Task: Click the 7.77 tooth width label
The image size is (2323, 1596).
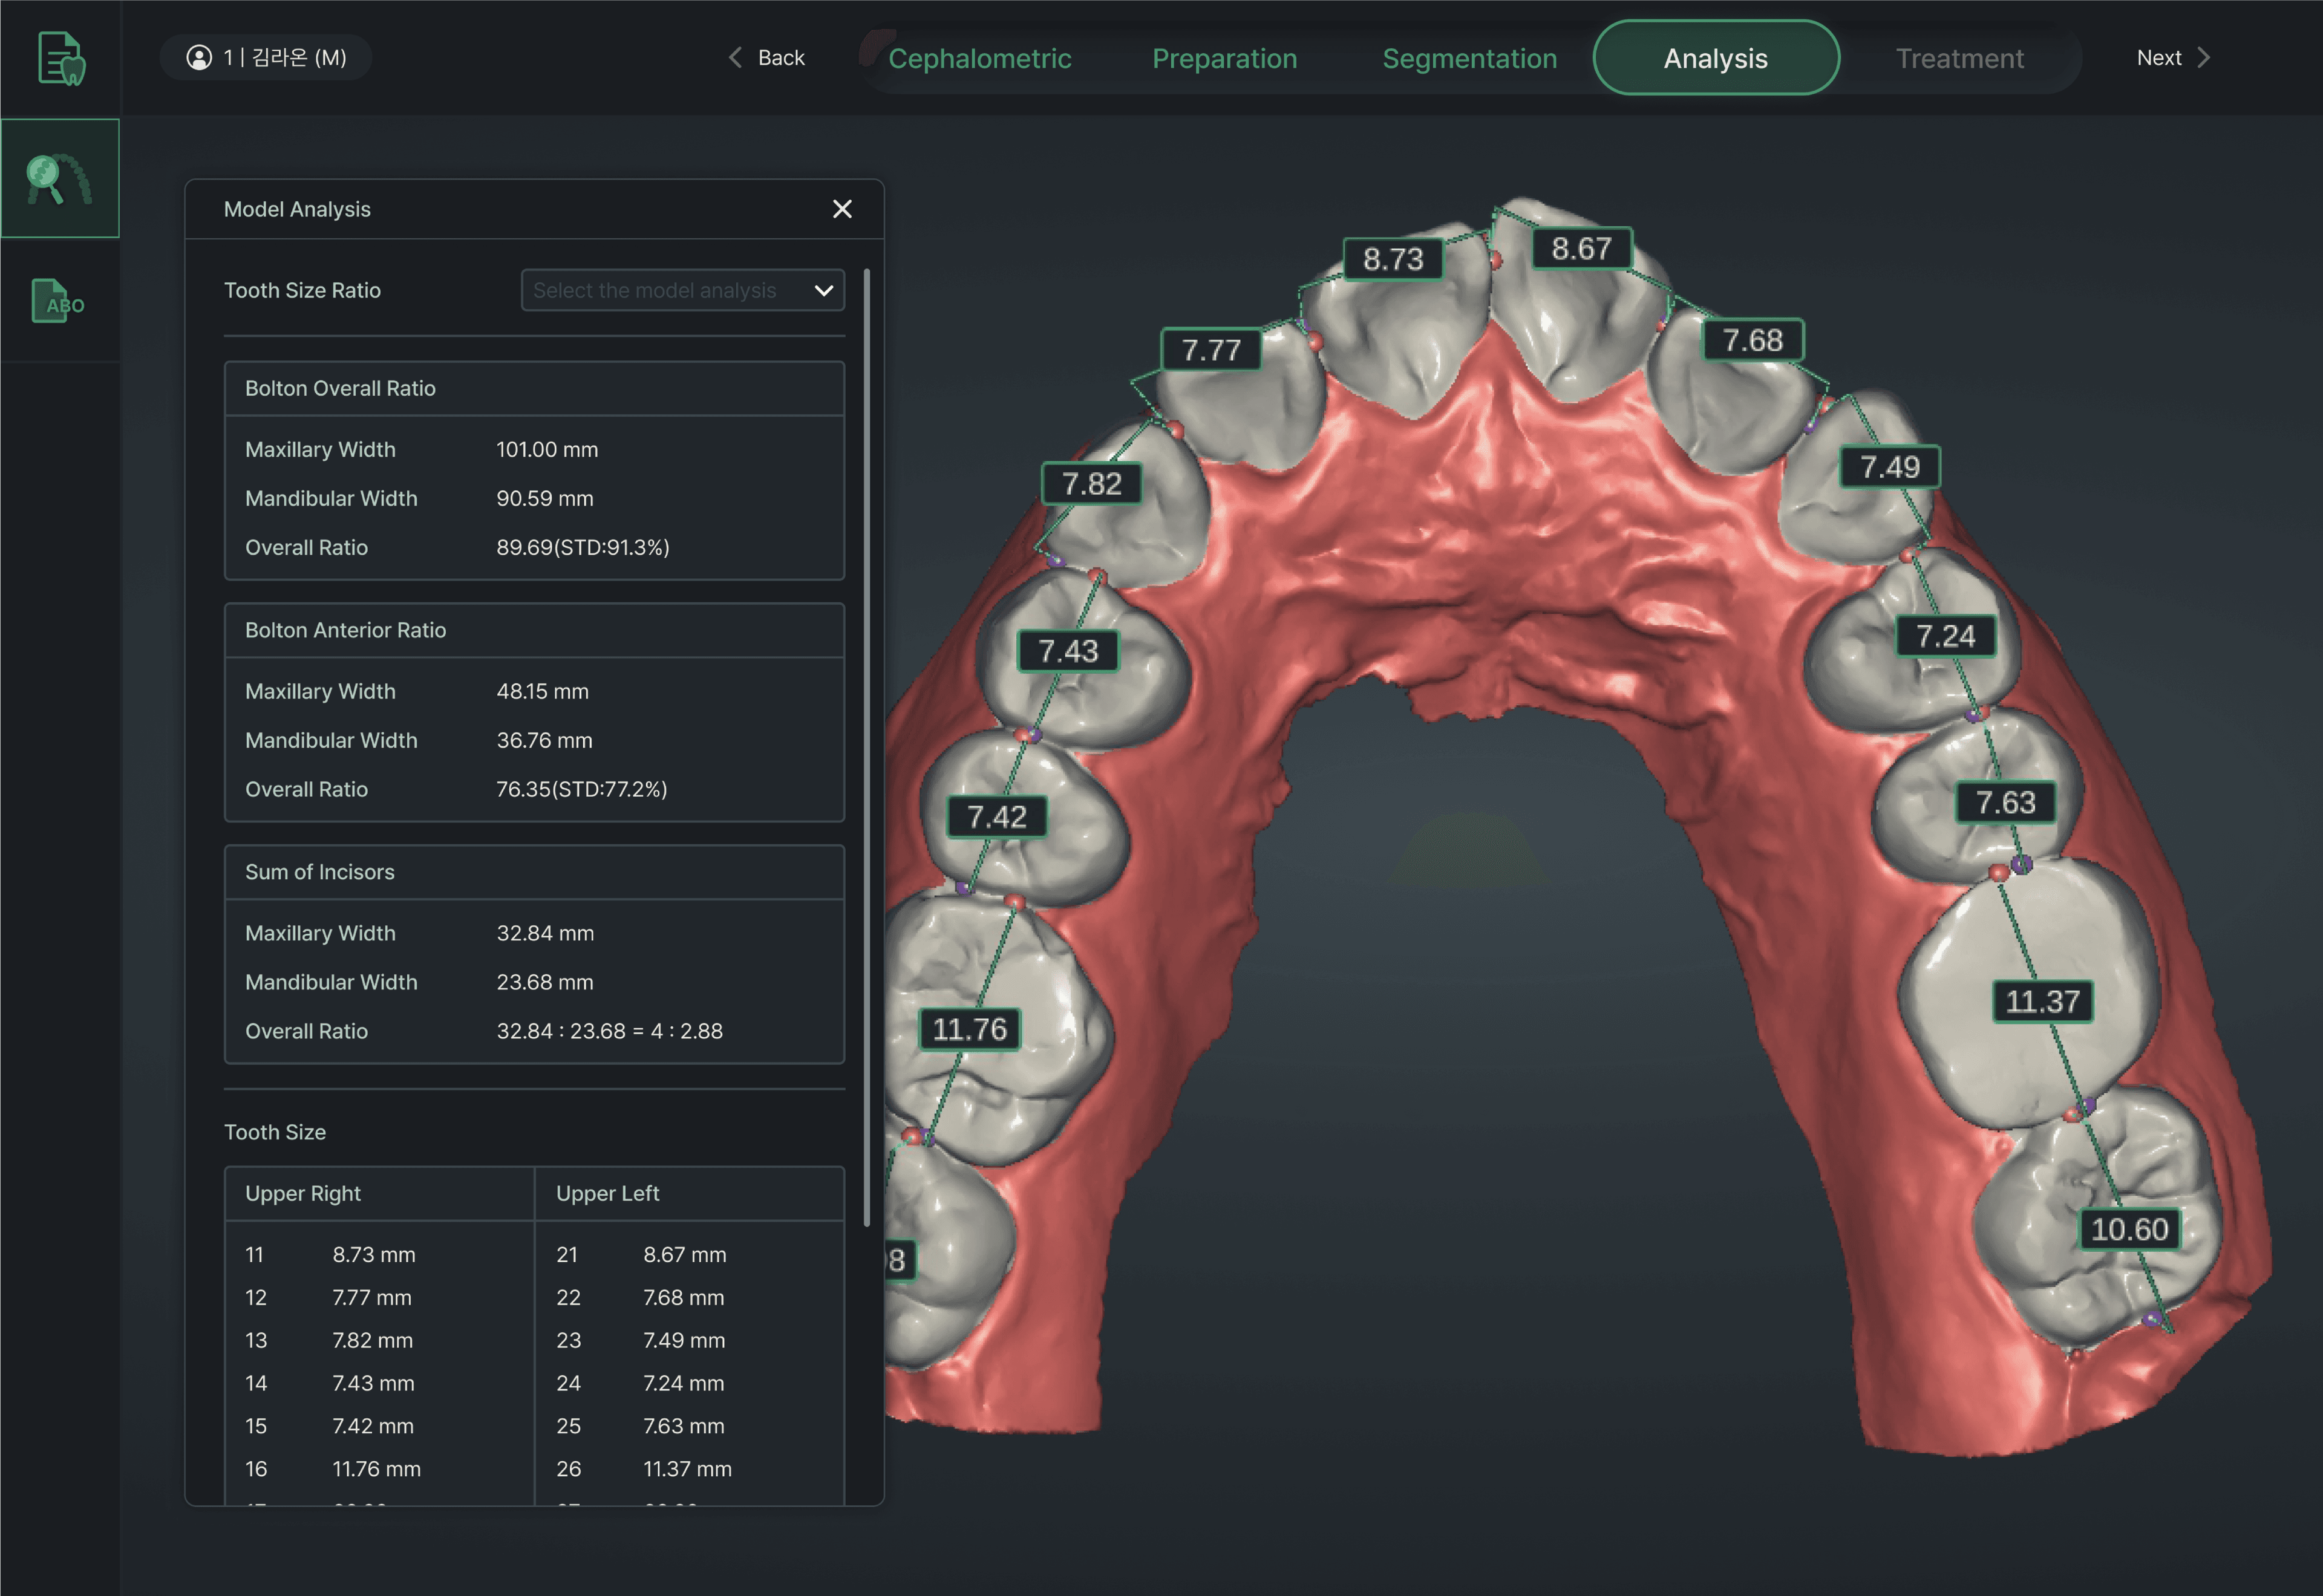Action: tap(1211, 350)
